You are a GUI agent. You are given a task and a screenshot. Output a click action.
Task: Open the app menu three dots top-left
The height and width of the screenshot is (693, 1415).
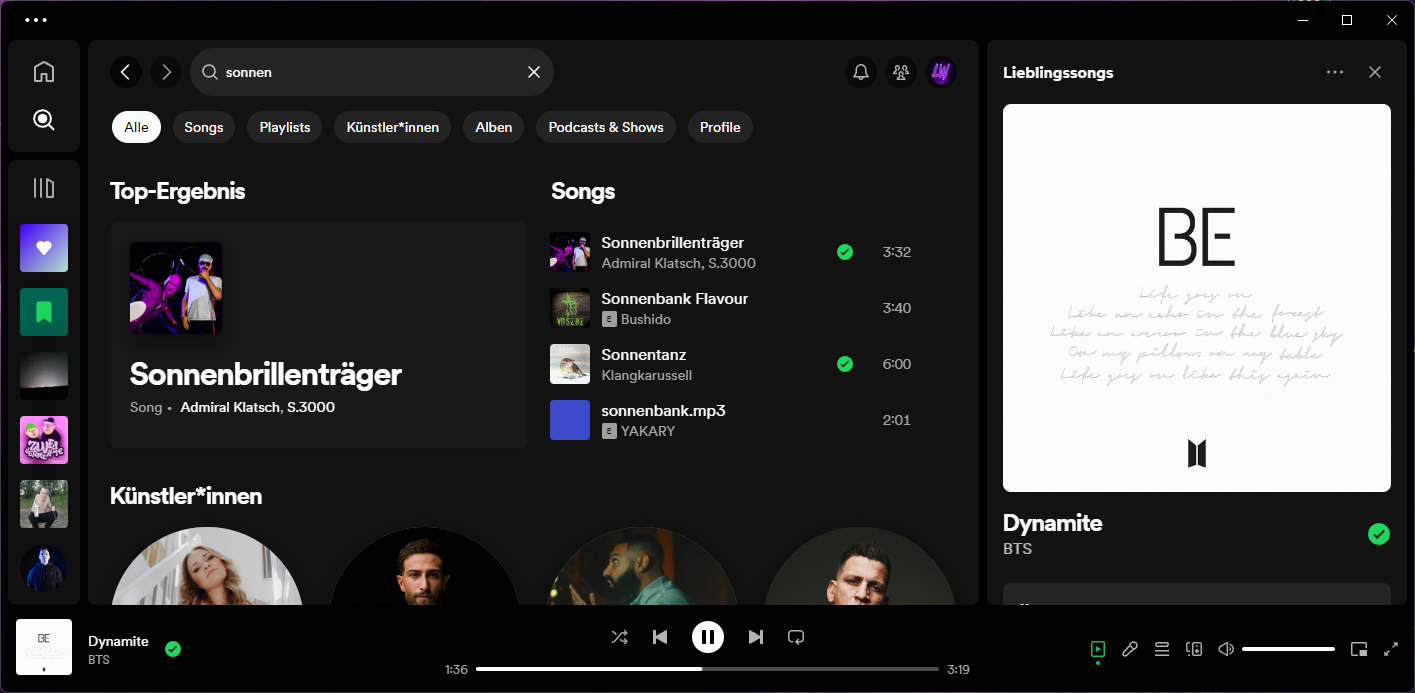(x=36, y=20)
